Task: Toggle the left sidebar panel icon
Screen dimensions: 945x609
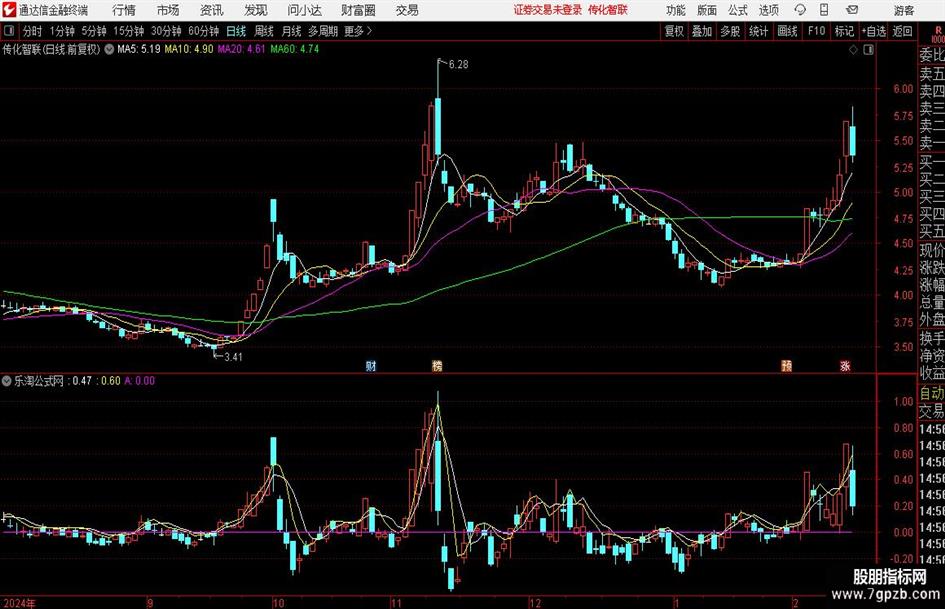Action: [9, 31]
